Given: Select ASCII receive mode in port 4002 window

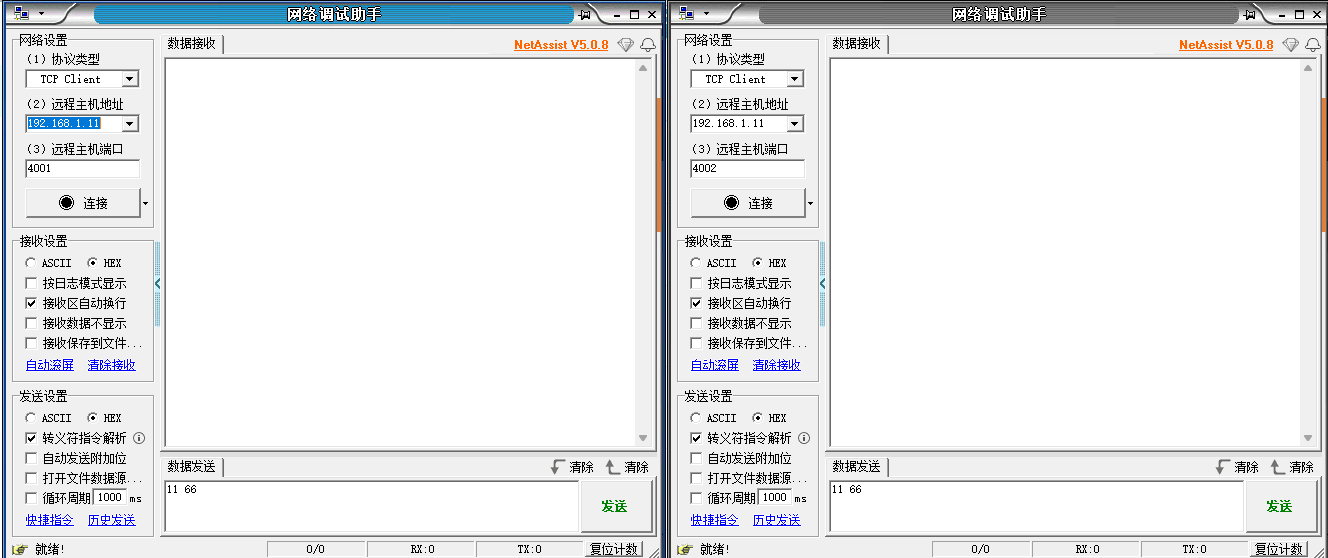Looking at the screenshot, I should point(696,263).
